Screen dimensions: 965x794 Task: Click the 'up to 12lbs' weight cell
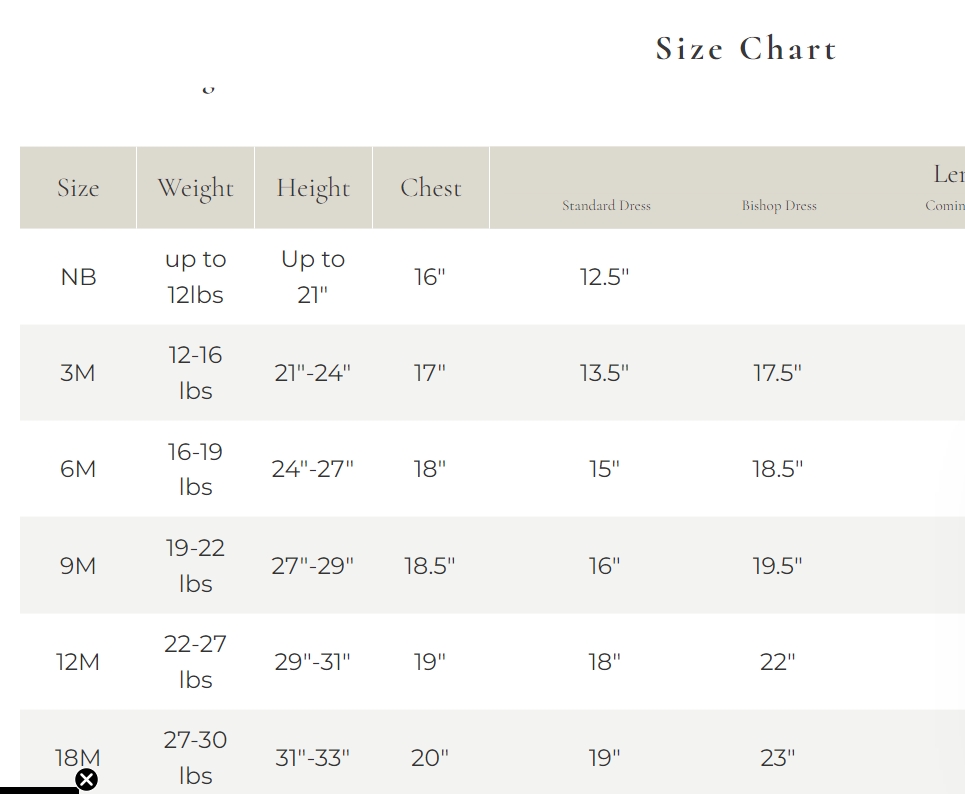tap(195, 277)
